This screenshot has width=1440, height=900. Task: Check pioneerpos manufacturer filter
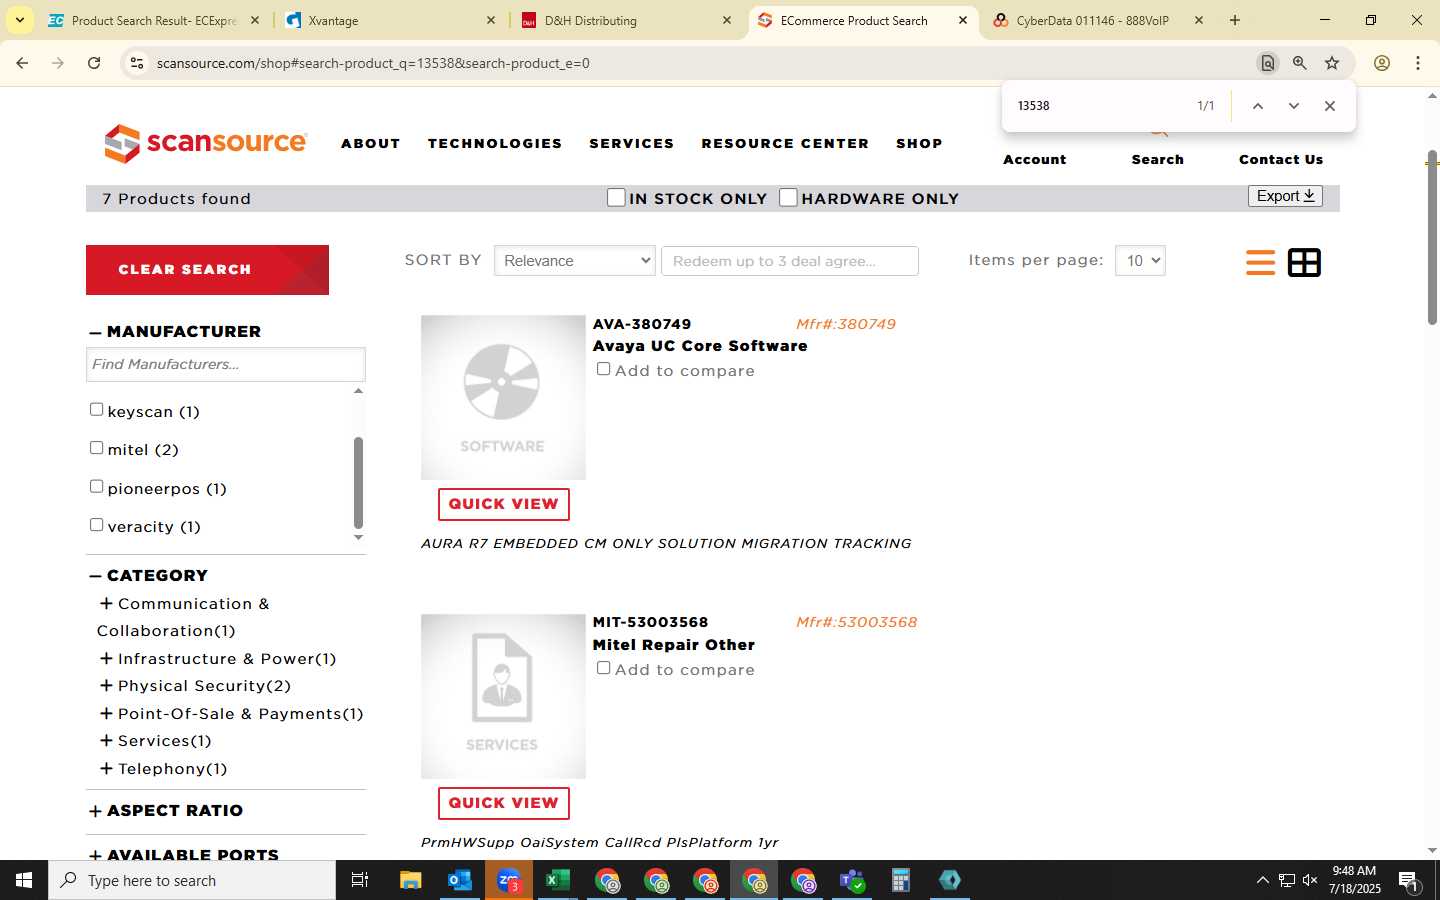coord(96,486)
